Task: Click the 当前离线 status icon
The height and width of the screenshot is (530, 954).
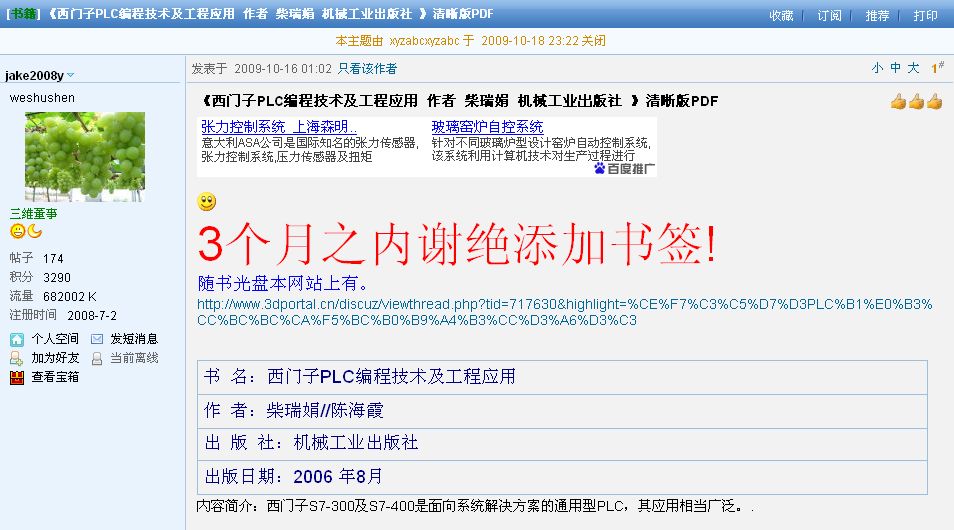Action: point(97,358)
